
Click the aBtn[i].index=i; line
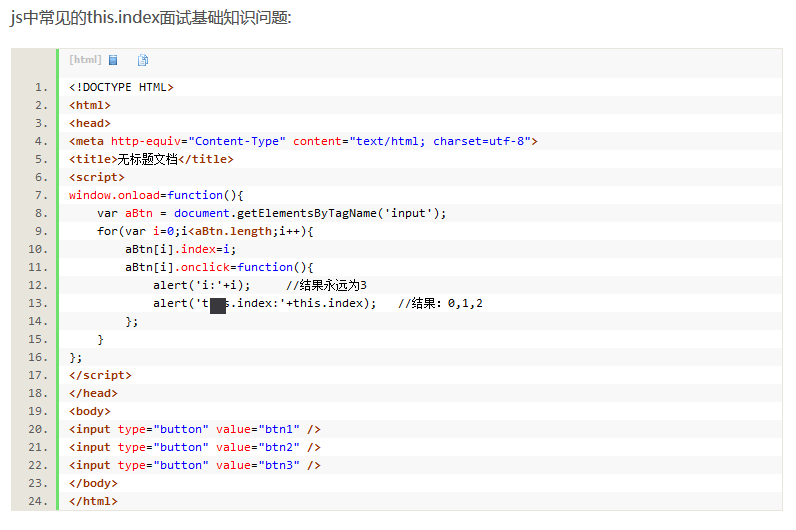[180, 249]
